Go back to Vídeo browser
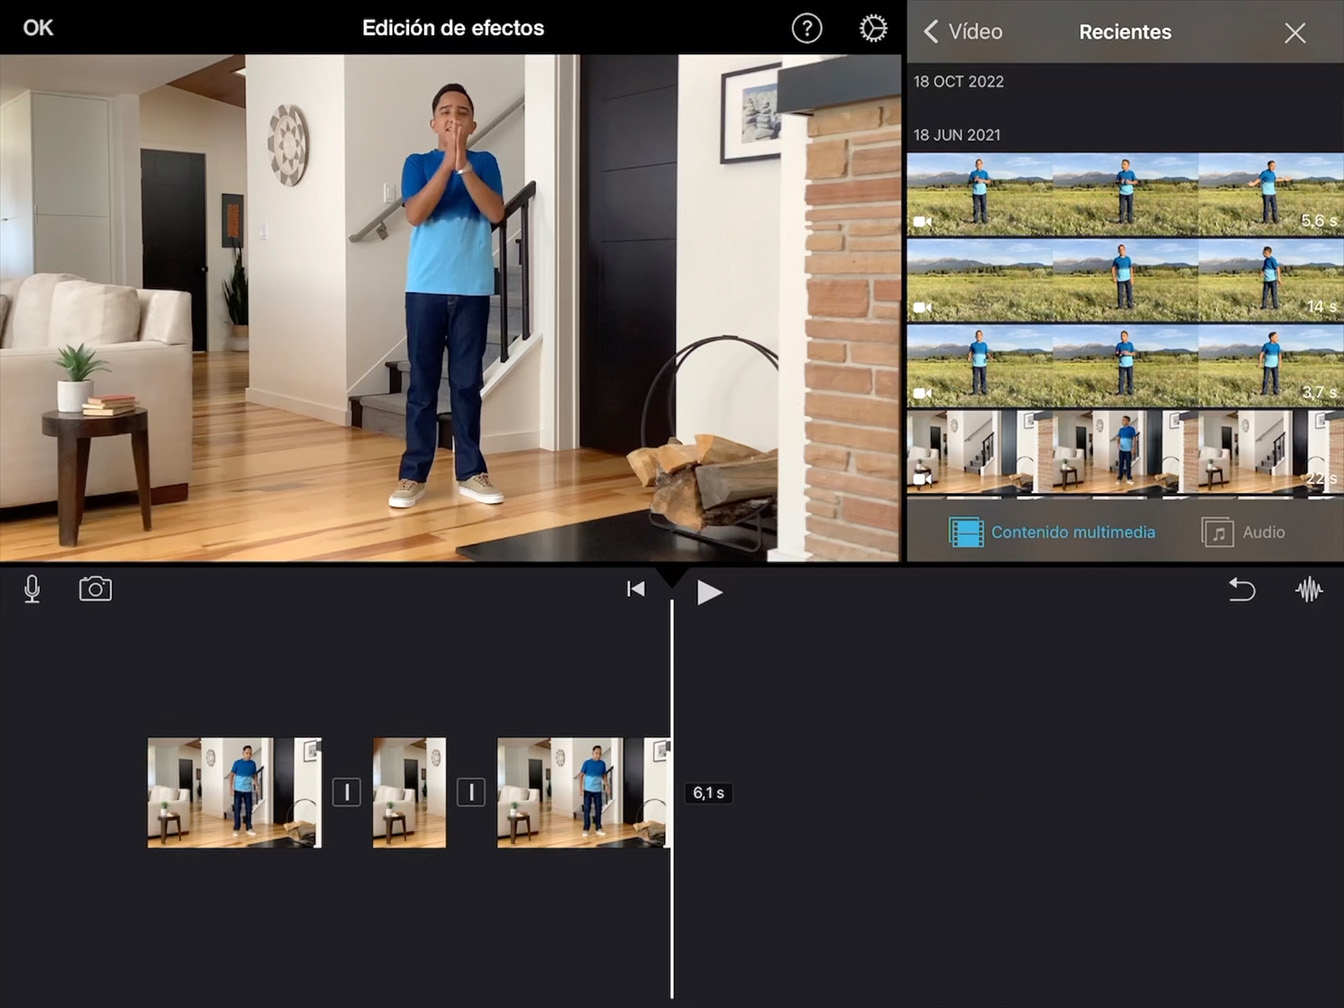The image size is (1344, 1008). point(962,32)
